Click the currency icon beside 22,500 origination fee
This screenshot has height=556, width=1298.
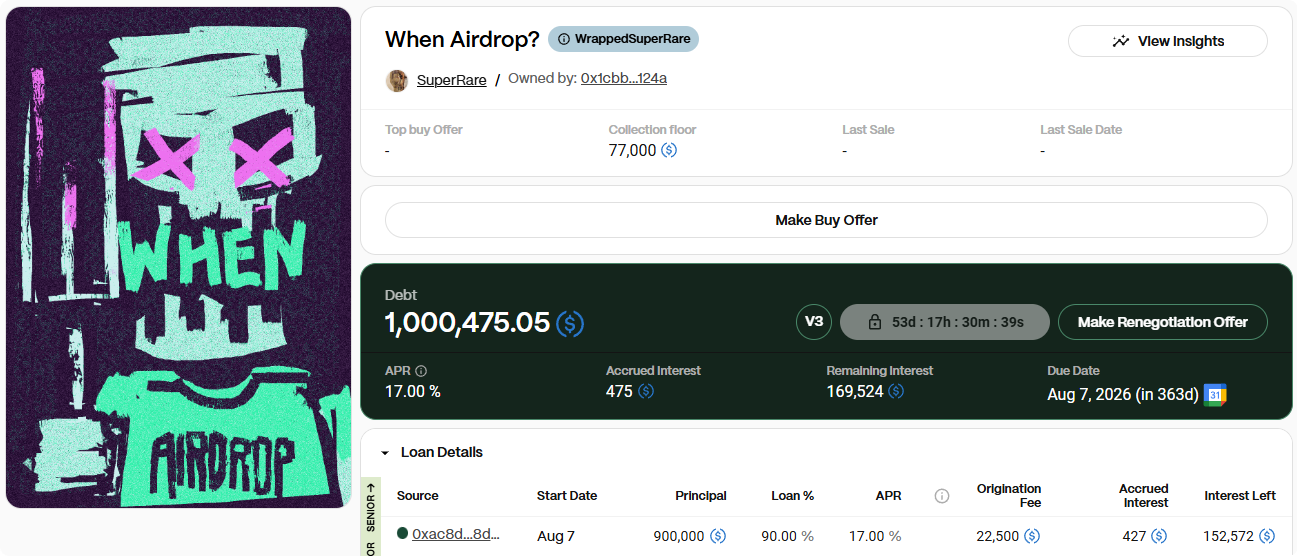[x=1032, y=536]
